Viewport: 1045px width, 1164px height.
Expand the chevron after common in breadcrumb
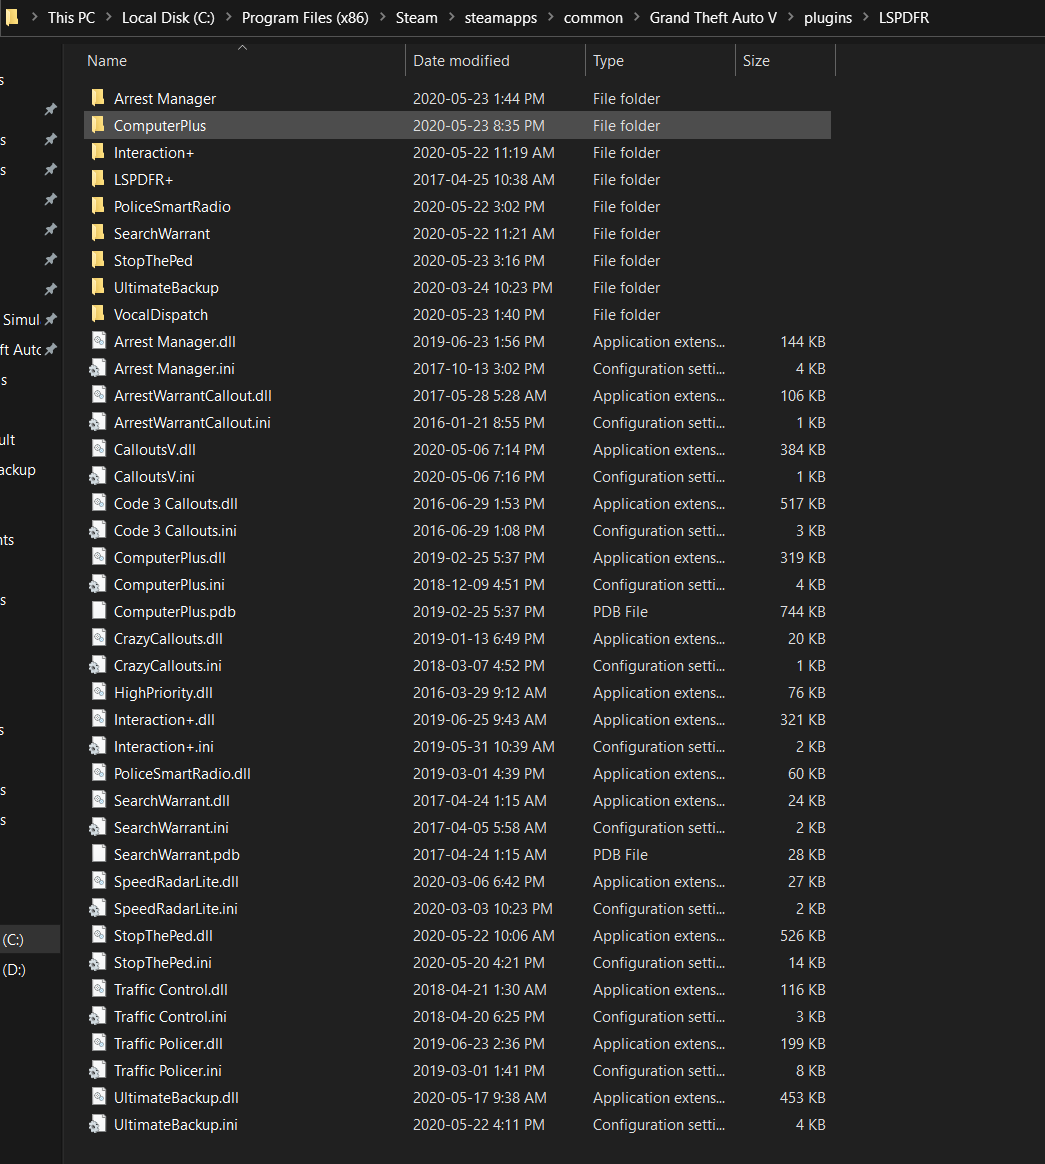(636, 17)
